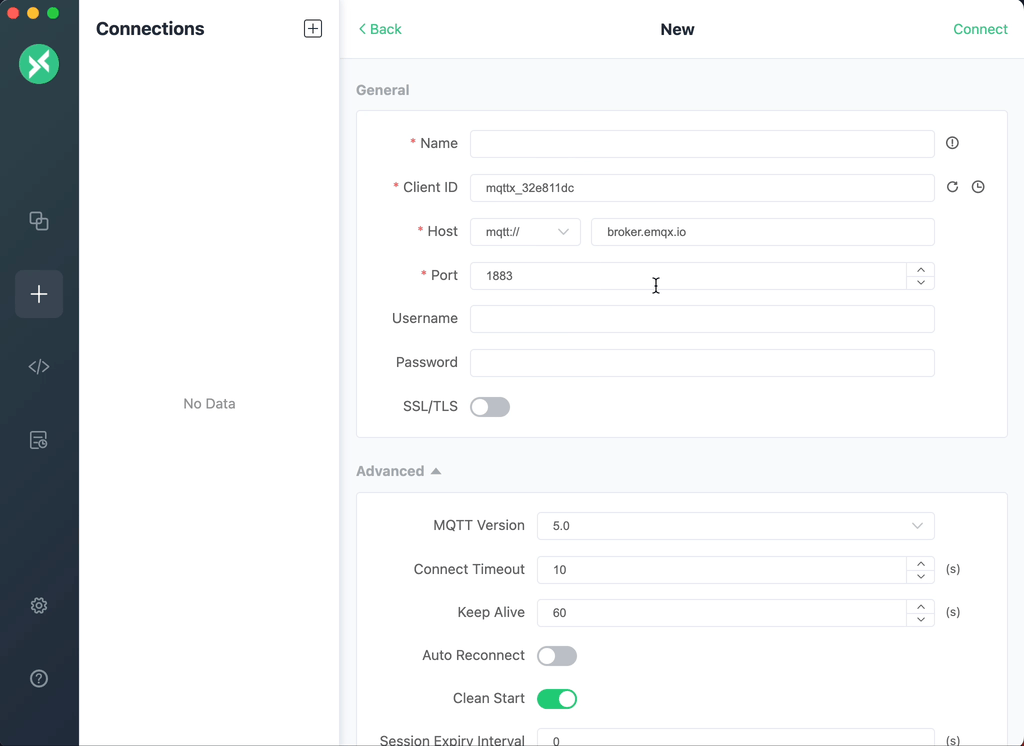
Task: Focus the Password input field
Action: click(702, 363)
